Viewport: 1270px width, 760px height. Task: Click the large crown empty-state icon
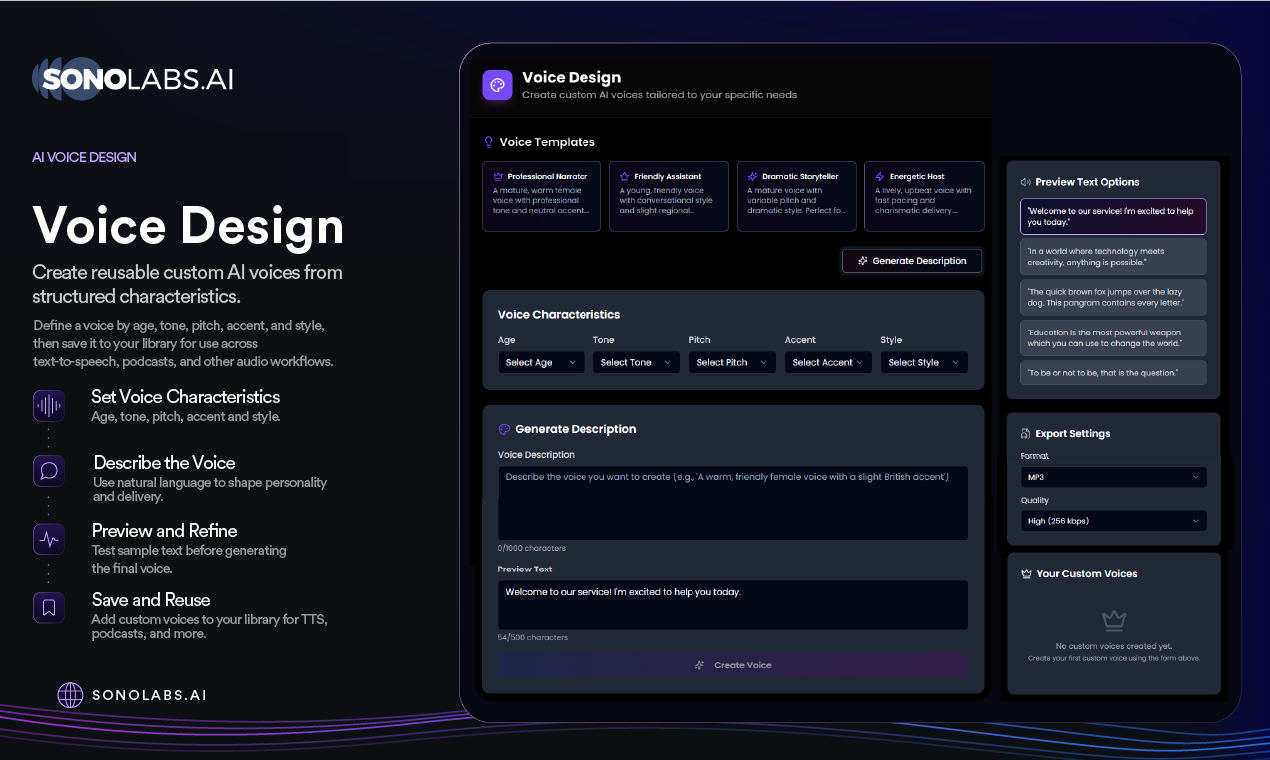(x=1113, y=621)
